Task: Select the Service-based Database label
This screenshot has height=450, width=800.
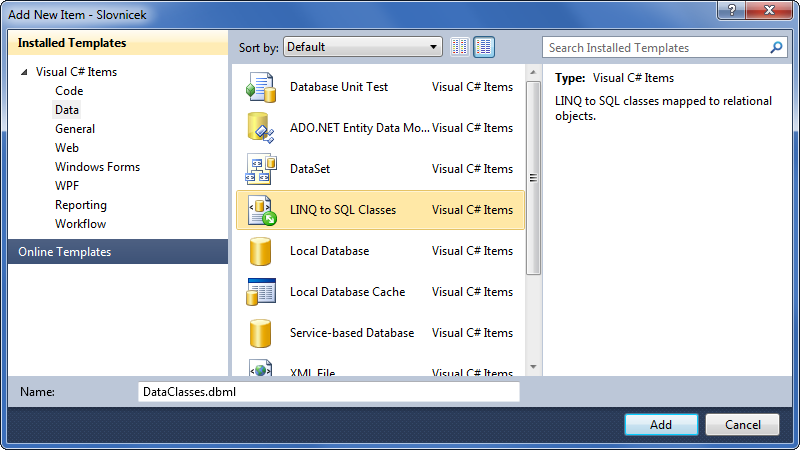Action: coord(352,333)
